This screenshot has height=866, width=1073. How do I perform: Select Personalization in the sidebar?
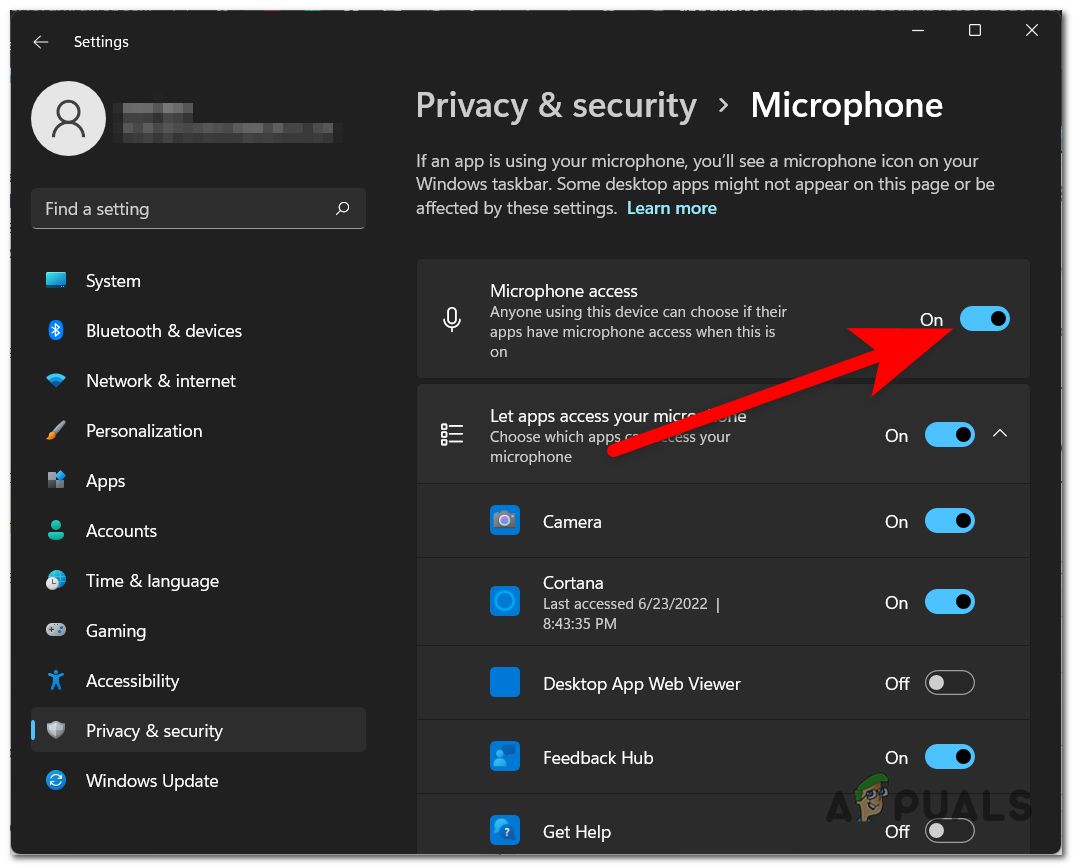[x=144, y=431]
